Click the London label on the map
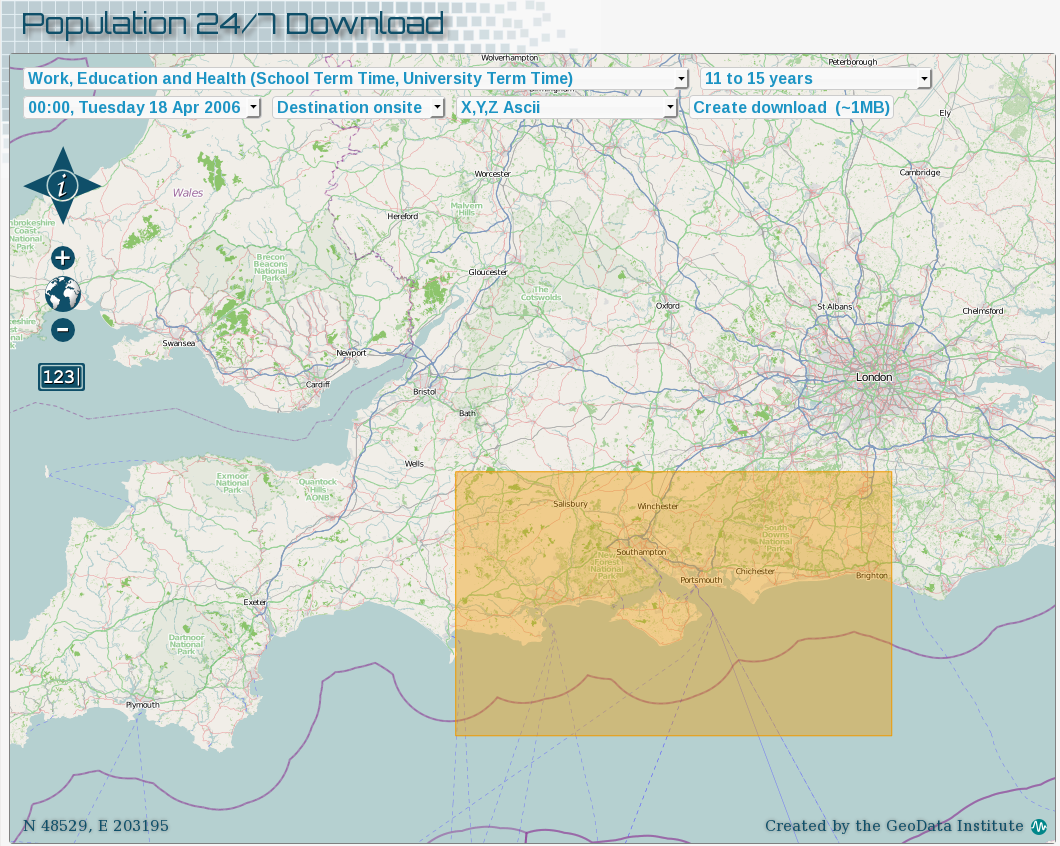Image resolution: width=1060 pixels, height=846 pixels. [874, 377]
